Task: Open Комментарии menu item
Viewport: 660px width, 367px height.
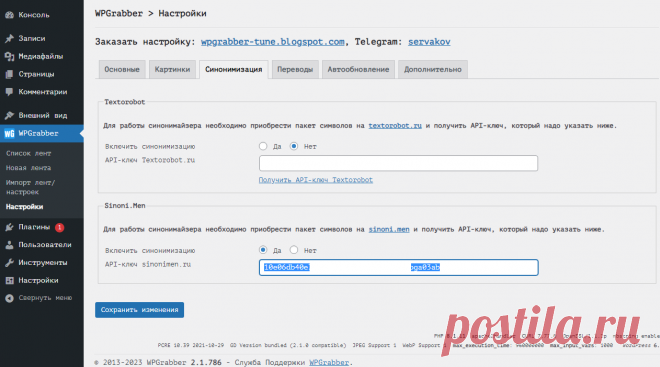Action: pyautogui.click(x=42, y=92)
